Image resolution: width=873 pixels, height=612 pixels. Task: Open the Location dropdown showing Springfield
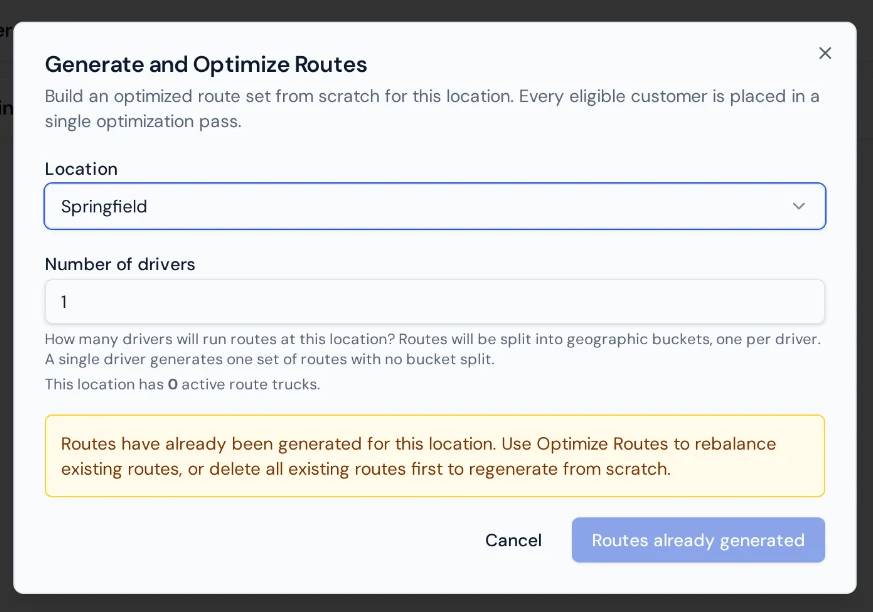(435, 206)
